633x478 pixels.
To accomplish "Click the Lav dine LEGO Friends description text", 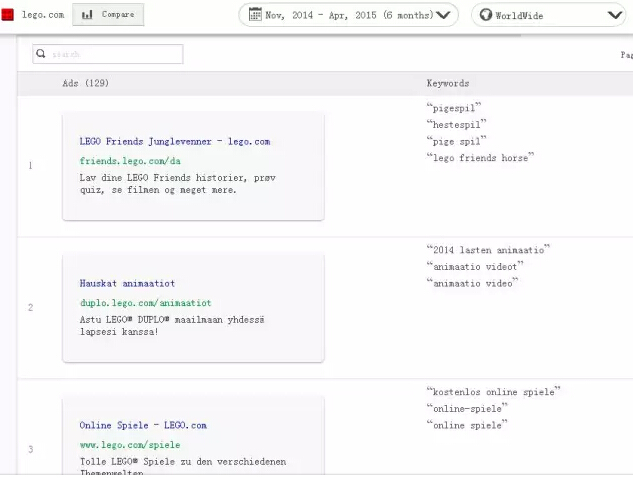I will click(178, 184).
